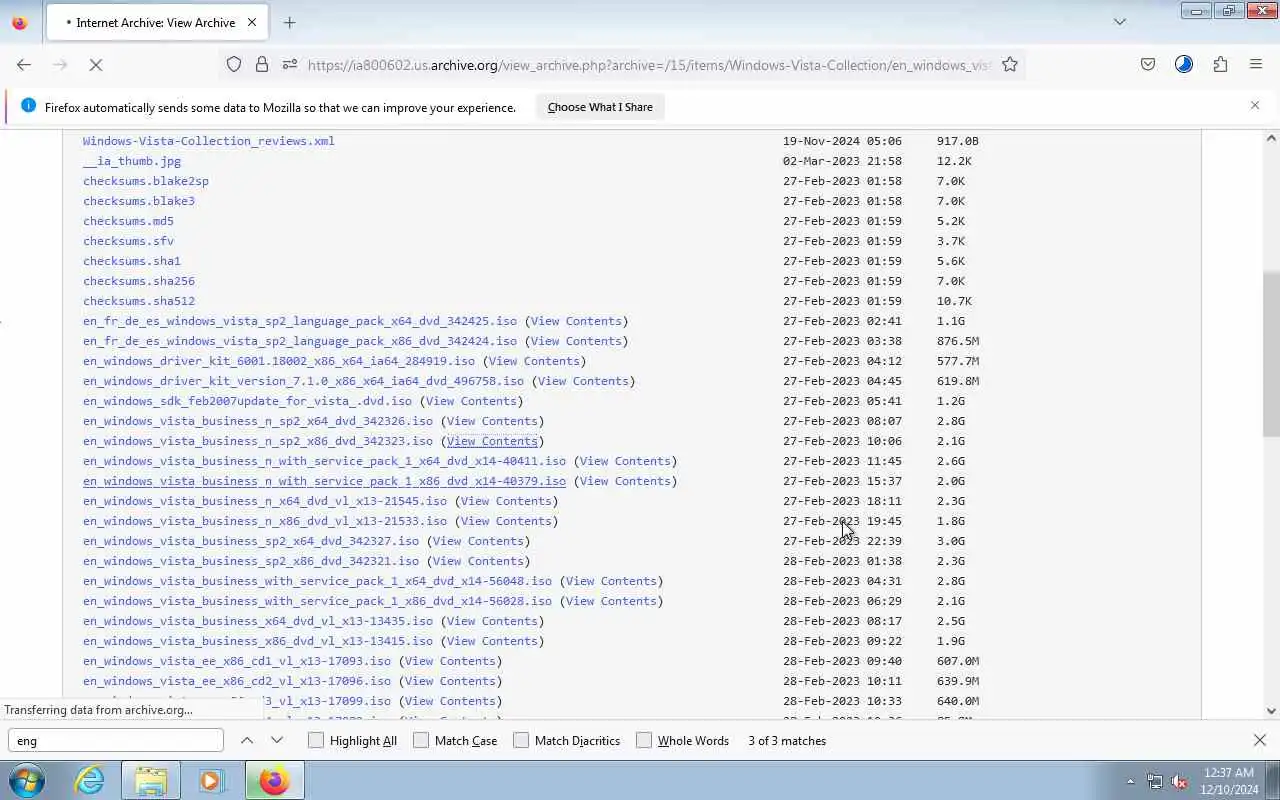View Contents of en_windows_vista_ee_x86_cd1_vl_x13-17093.iso
This screenshot has height=800, width=1280.
point(450,661)
